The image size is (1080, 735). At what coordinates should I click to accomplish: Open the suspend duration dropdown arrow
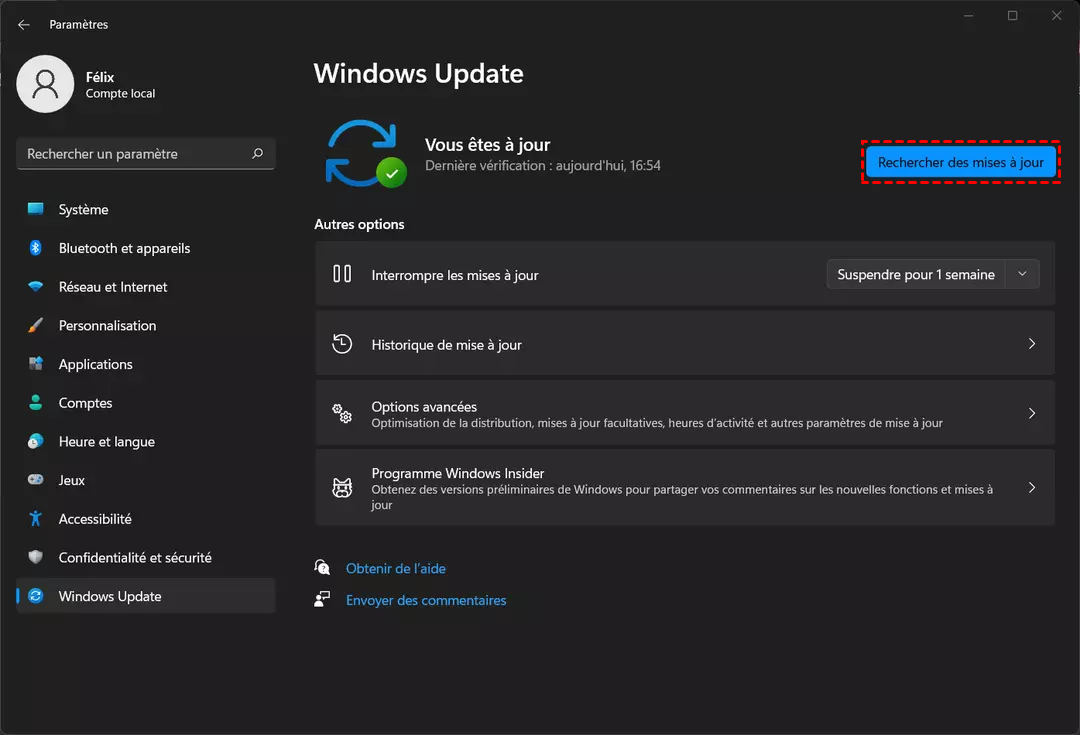[1022, 274]
